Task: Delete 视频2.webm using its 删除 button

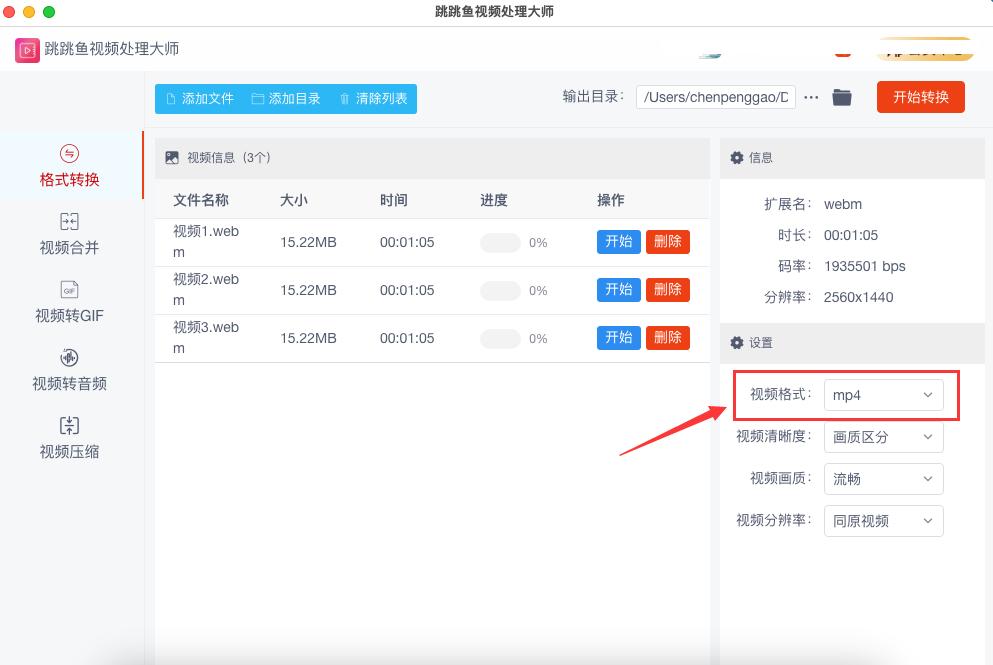Action: point(667,289)
